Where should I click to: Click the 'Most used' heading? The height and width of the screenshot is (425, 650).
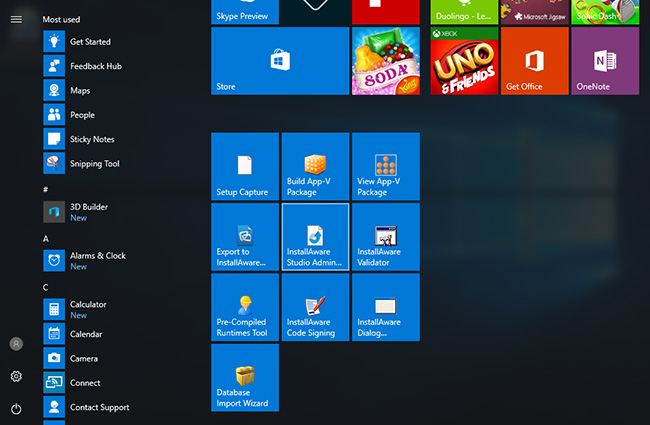(x=61, y=19)
